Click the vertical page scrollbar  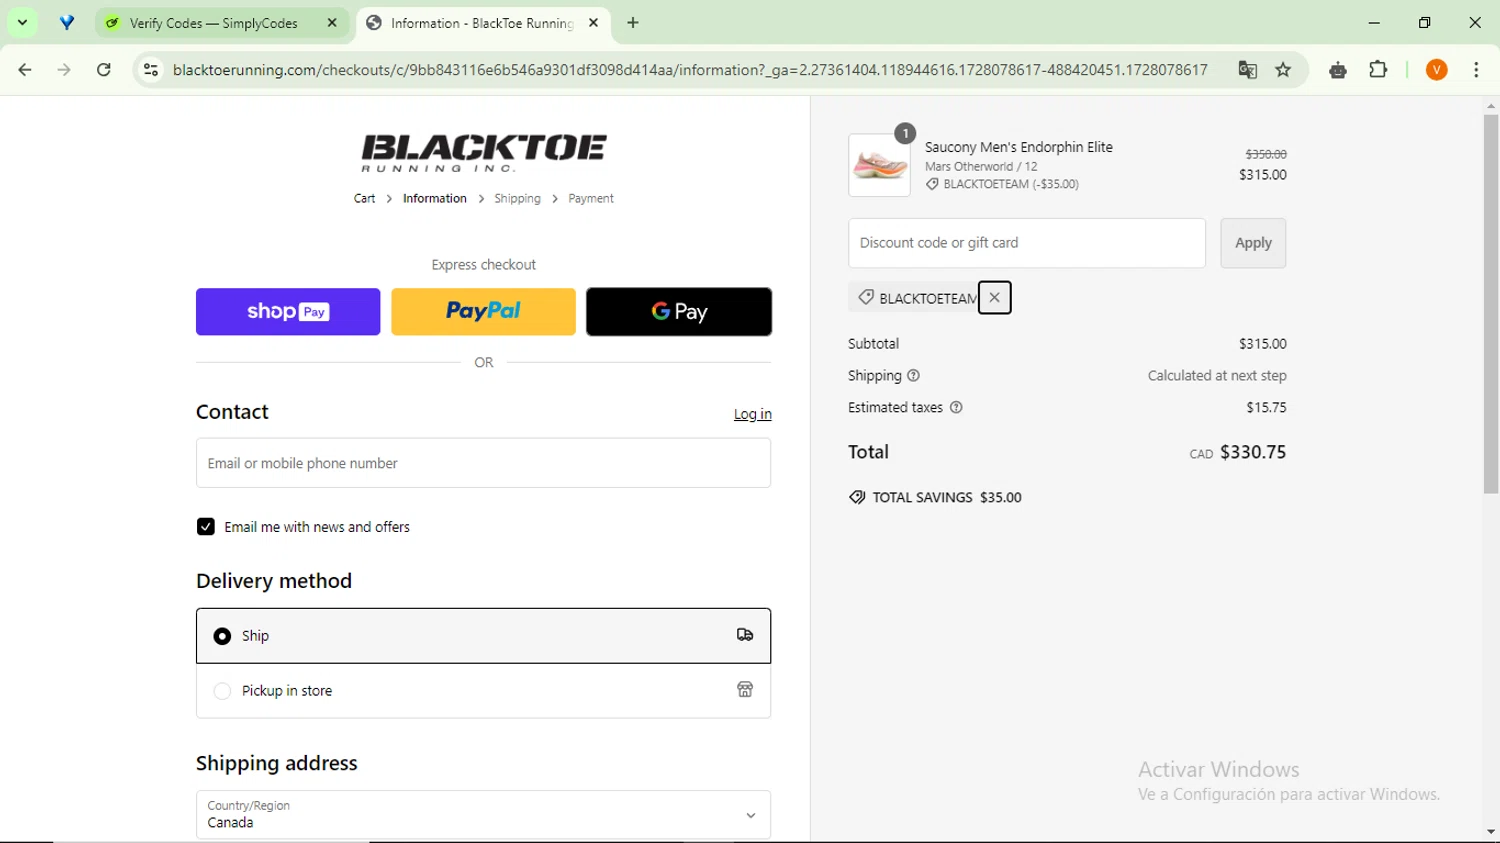coord(1491,304)
